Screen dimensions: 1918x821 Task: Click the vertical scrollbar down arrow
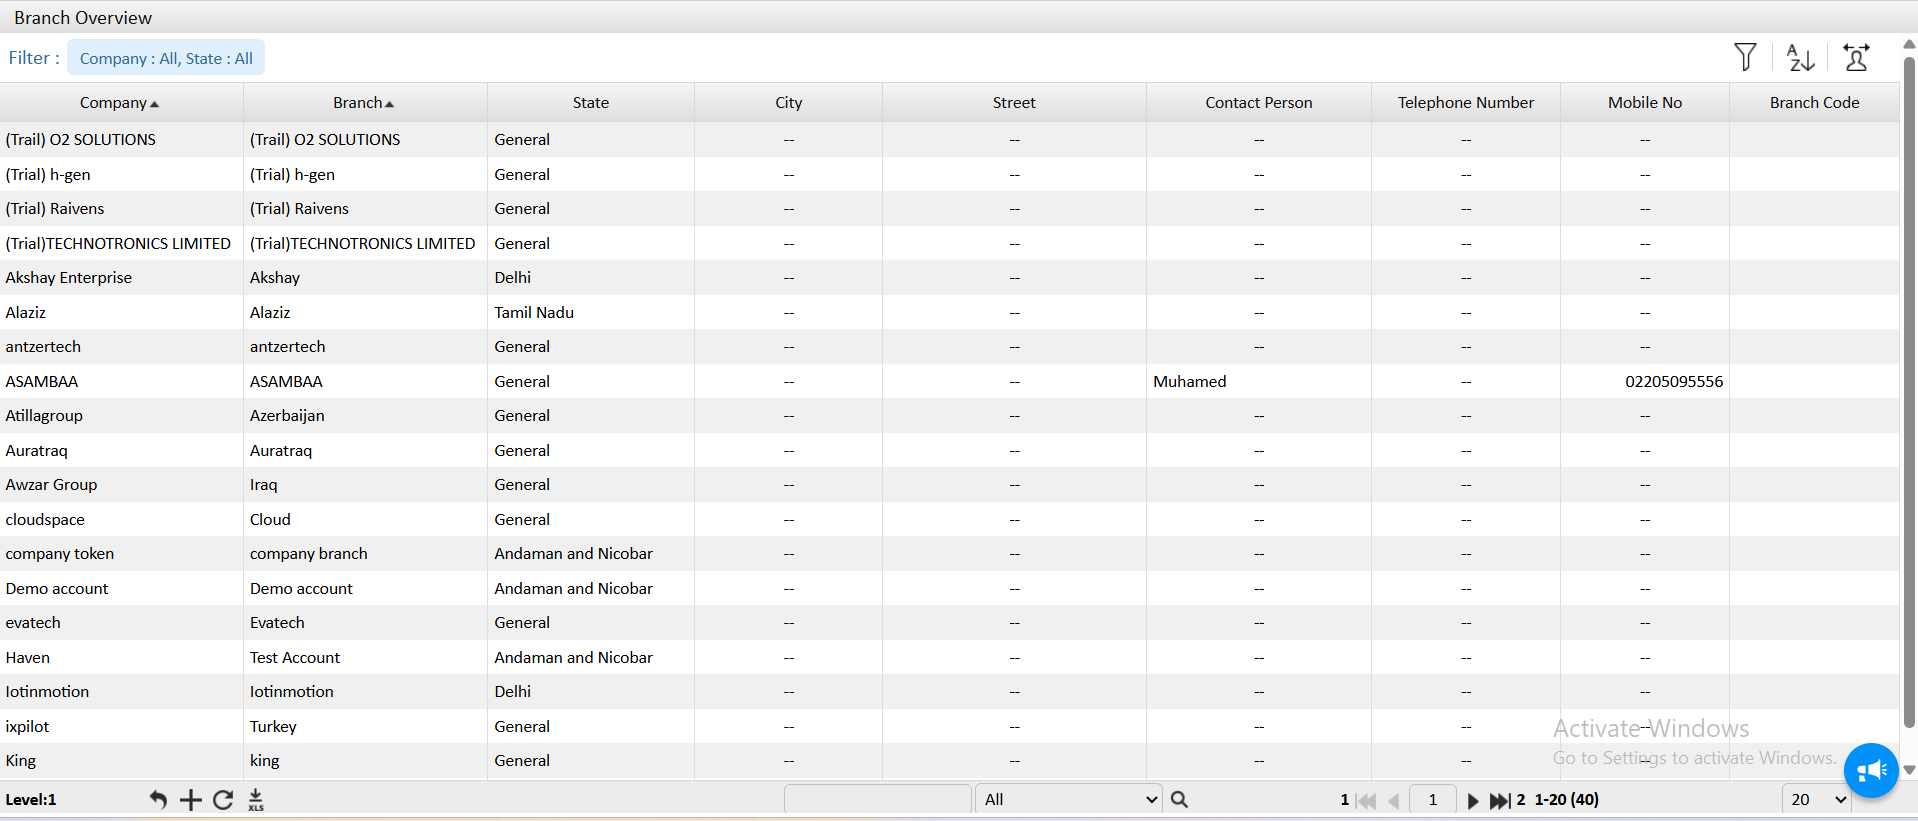(1909, 769)
